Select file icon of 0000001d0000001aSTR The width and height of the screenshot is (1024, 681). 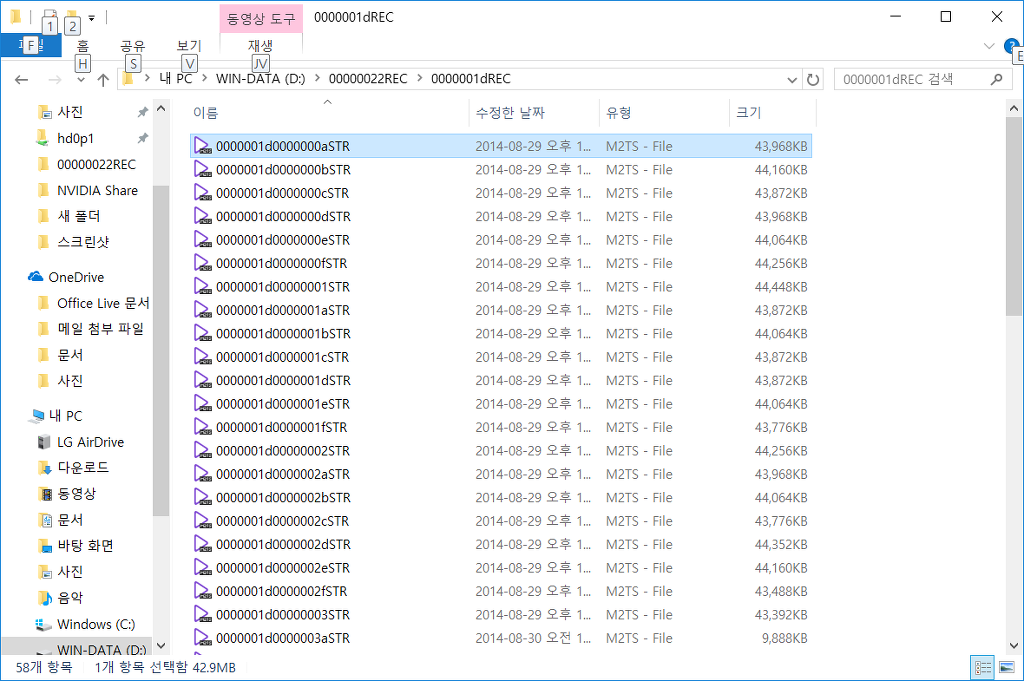tap(202, 310)
